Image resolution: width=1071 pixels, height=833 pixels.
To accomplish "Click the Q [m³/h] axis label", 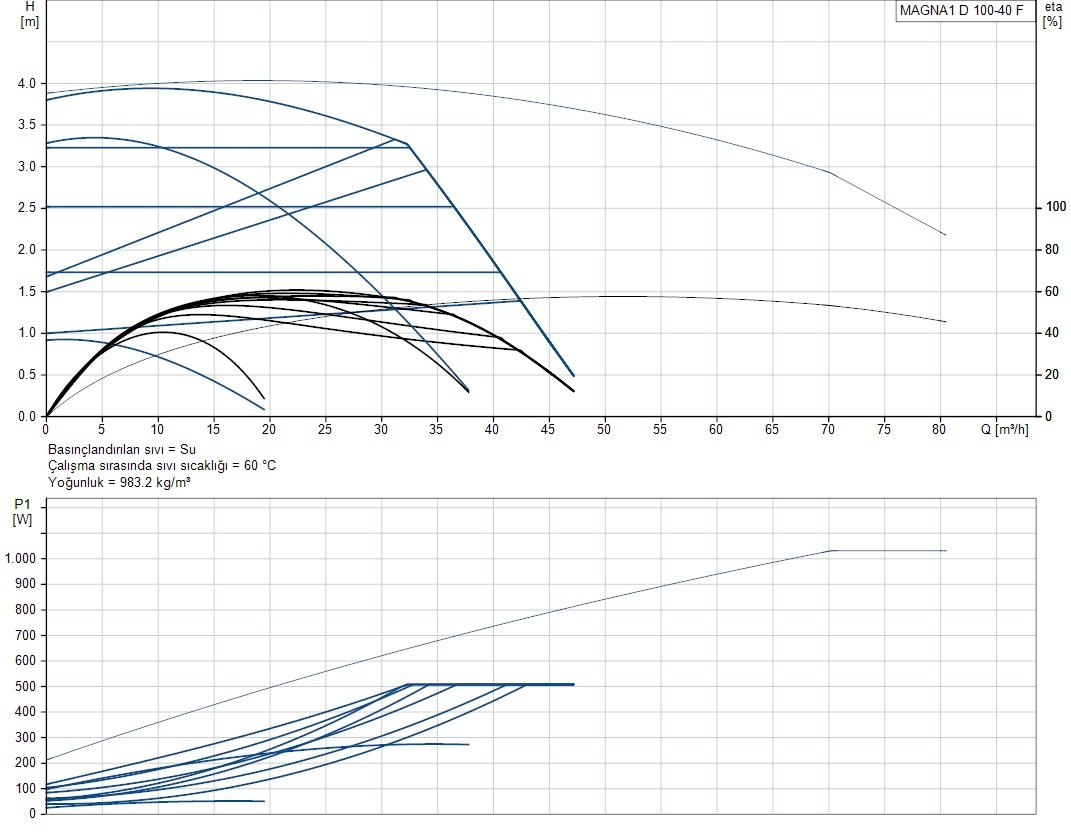I will 1004,429.
